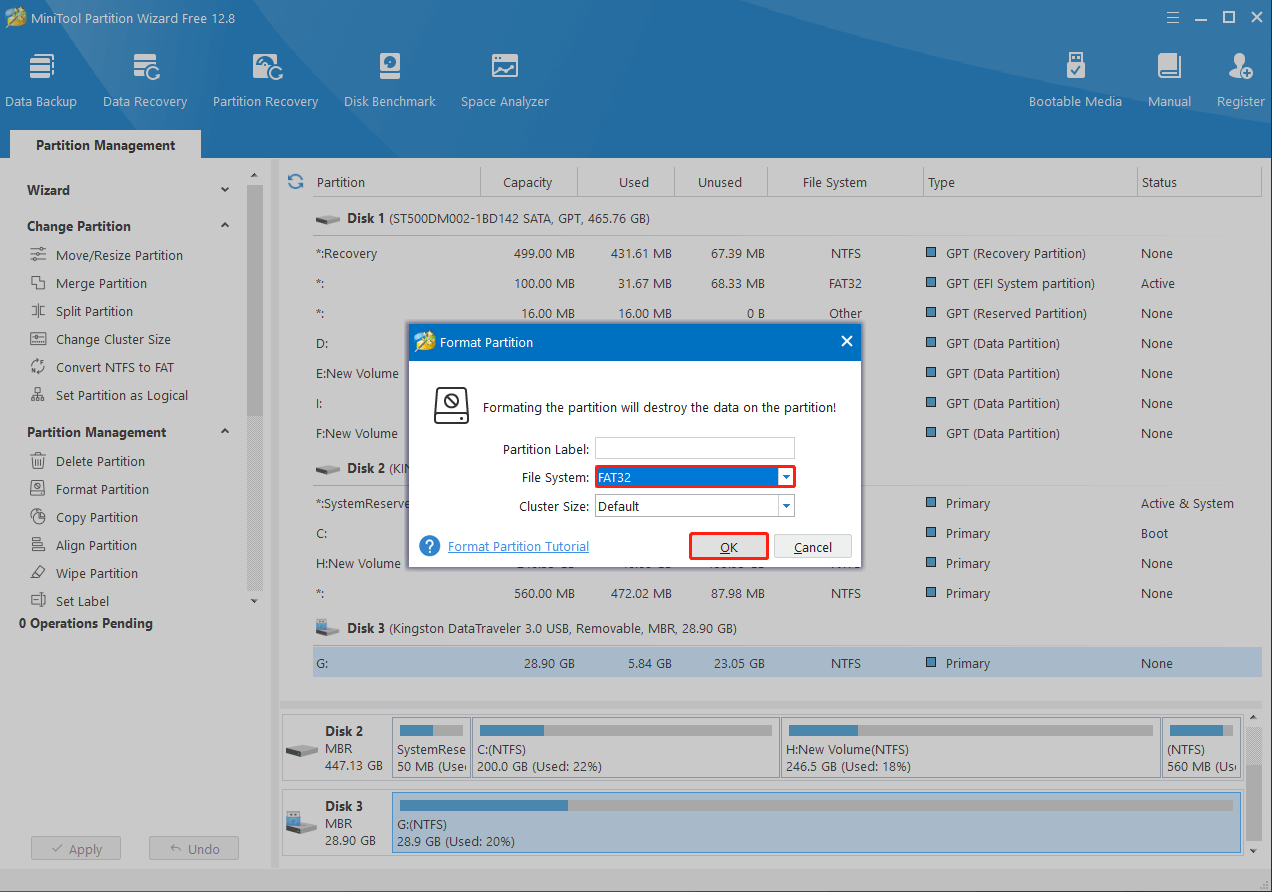Close the Format Partition dialog
Image resolution: width=1272 pixels, height=892 pixels.
coord(846,342)
